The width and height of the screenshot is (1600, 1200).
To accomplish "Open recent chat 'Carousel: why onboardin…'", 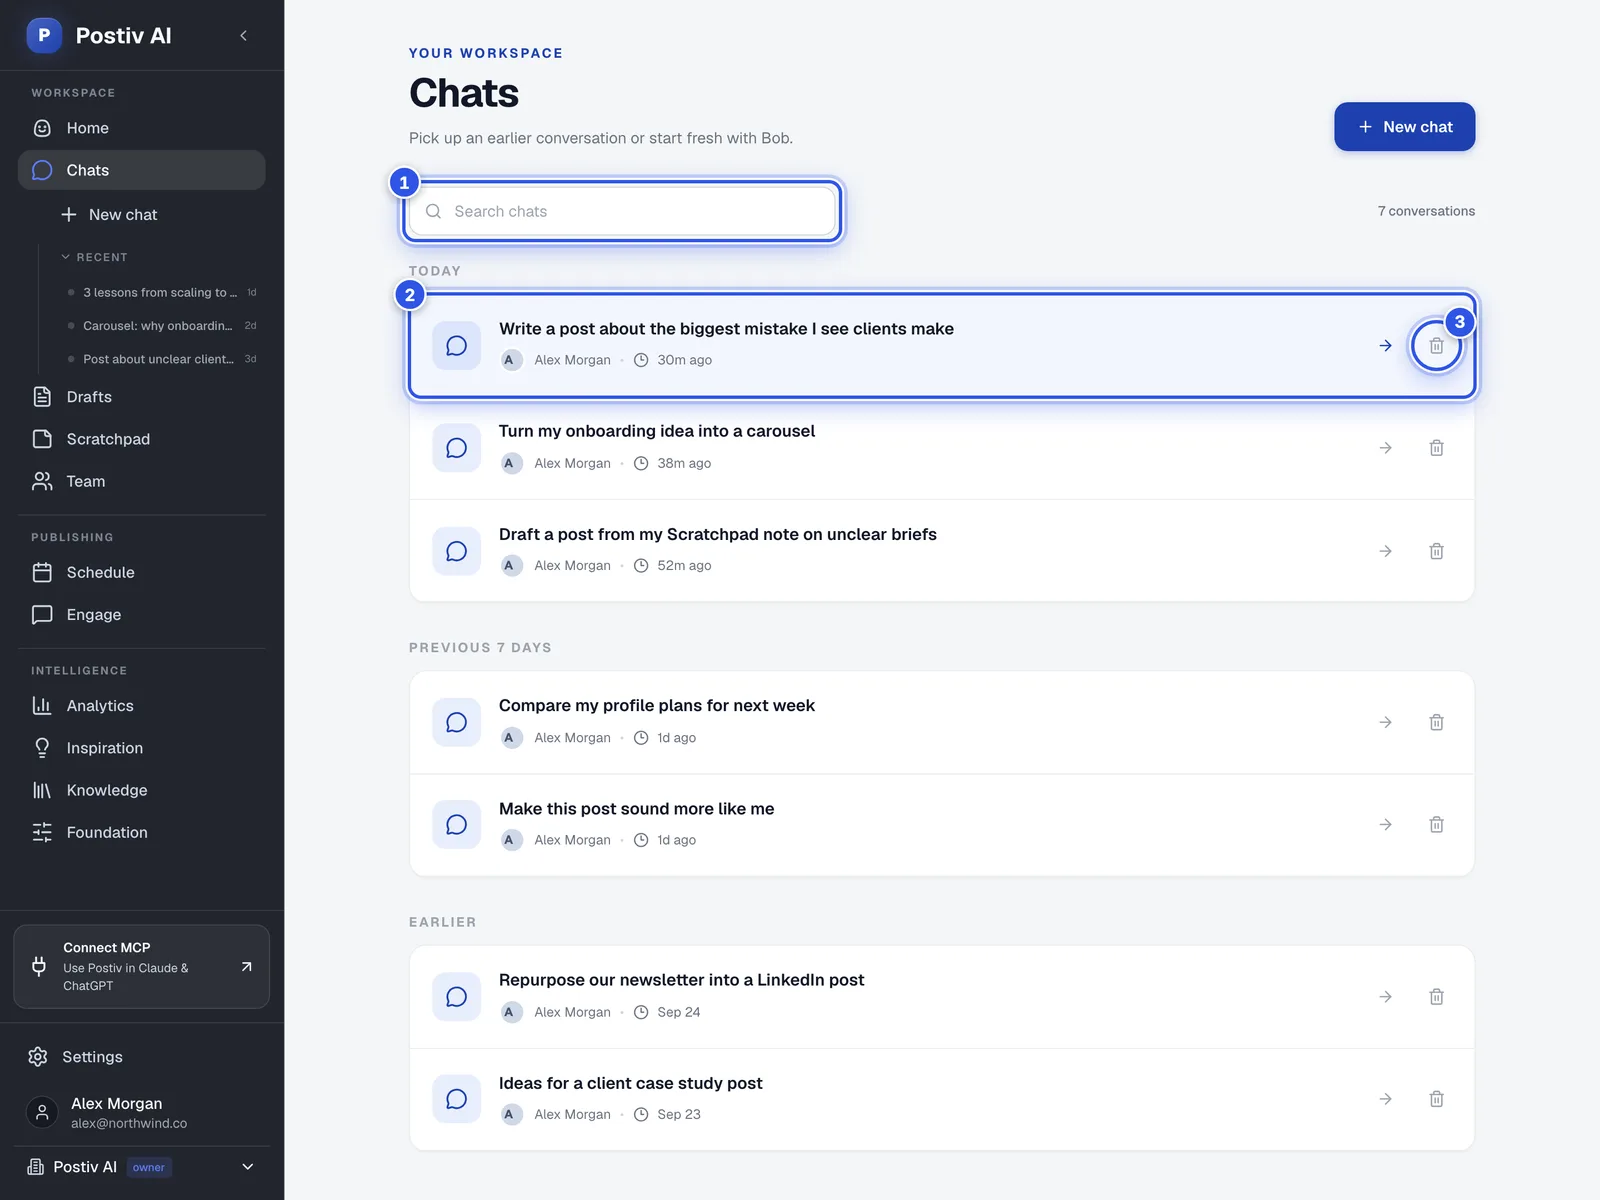I will point(162,325).
